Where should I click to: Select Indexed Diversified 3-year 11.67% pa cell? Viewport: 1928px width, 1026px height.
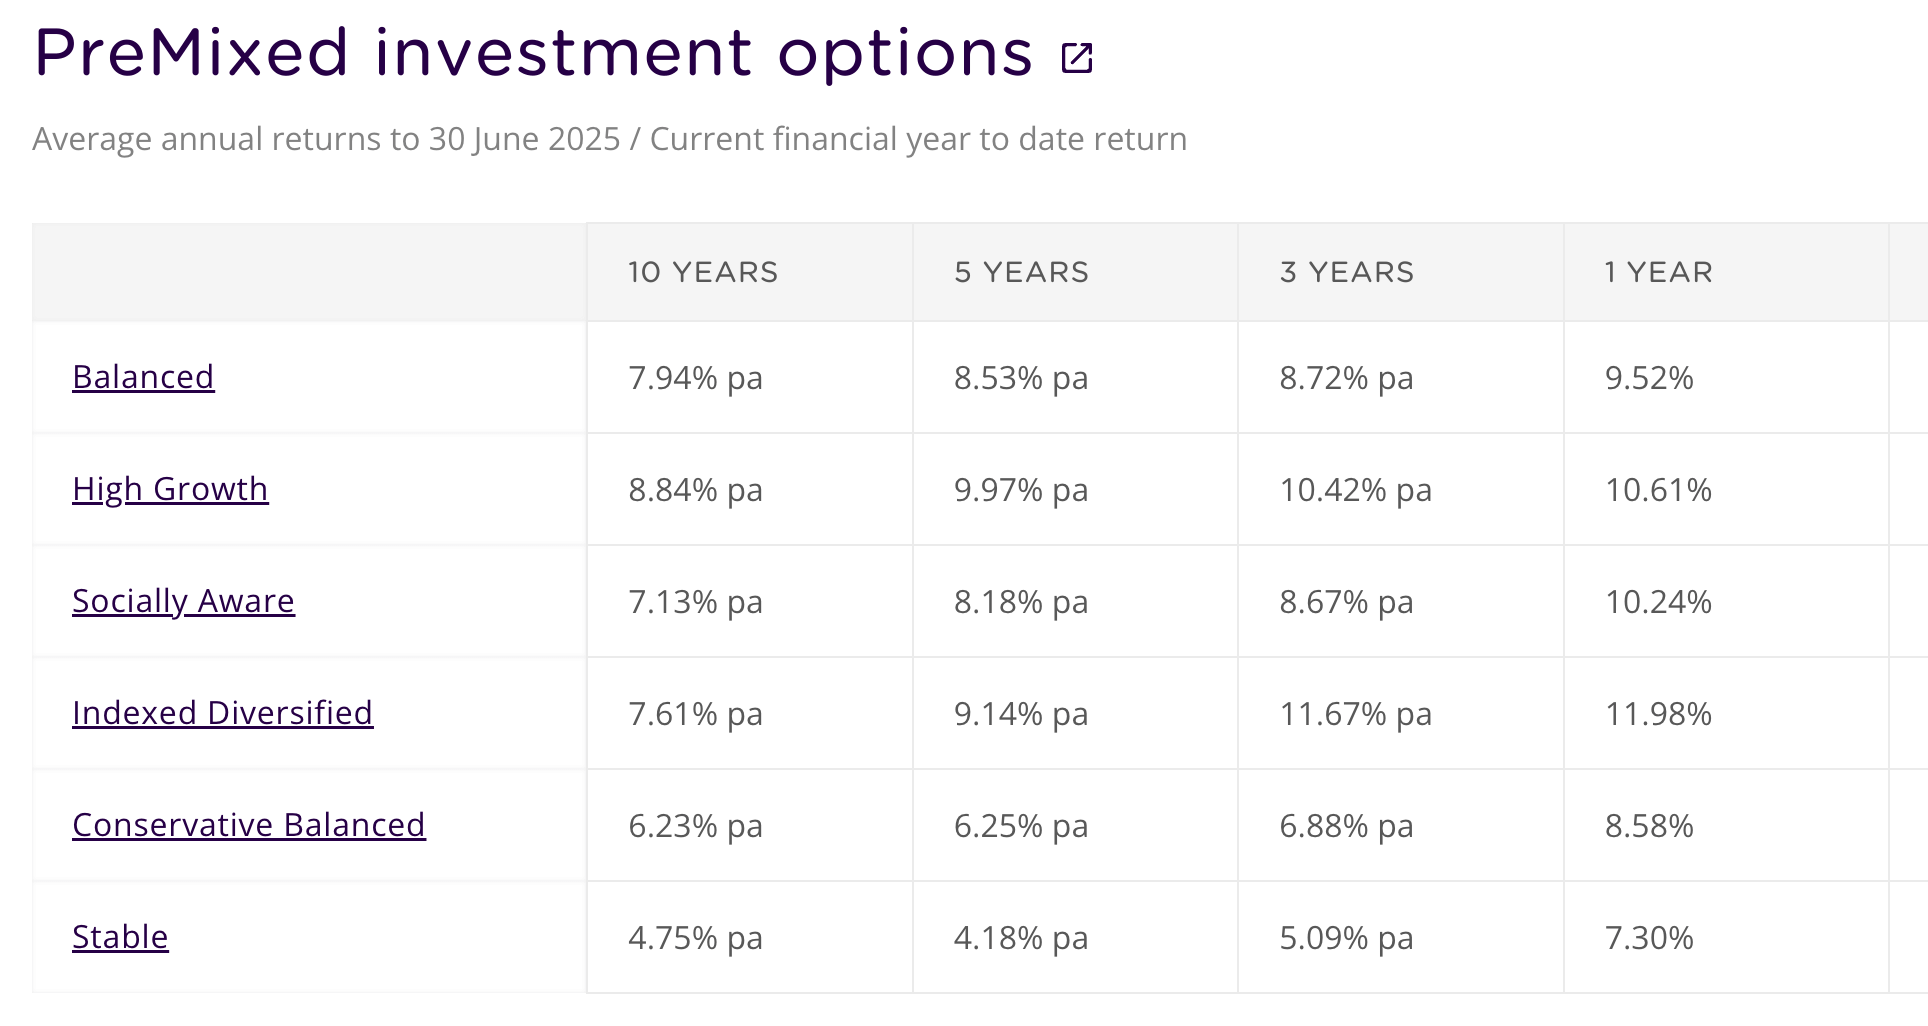pyautogui.click(x=1355, y=714)
